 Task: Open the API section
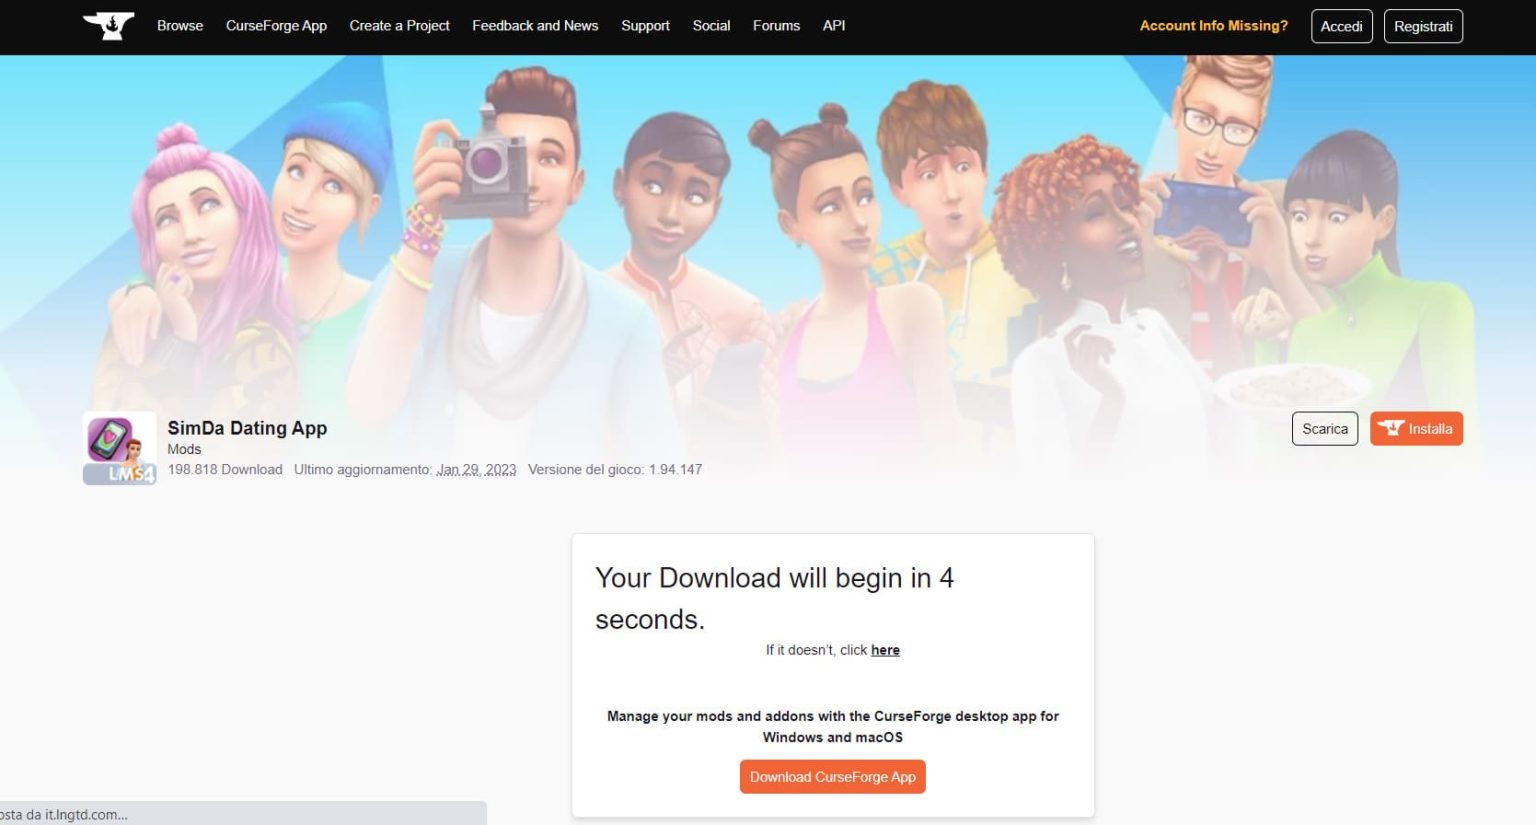[833, 26]
